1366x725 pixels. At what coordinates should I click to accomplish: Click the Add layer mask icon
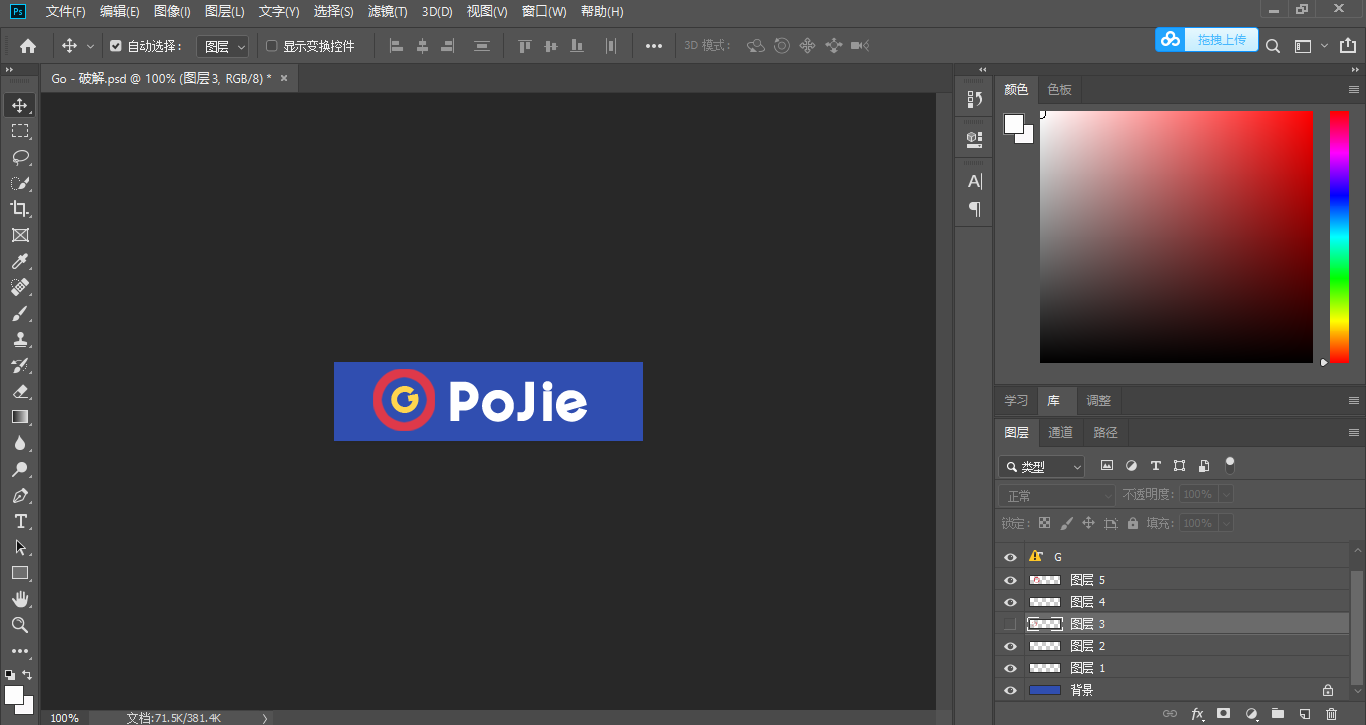(1223, 714)
